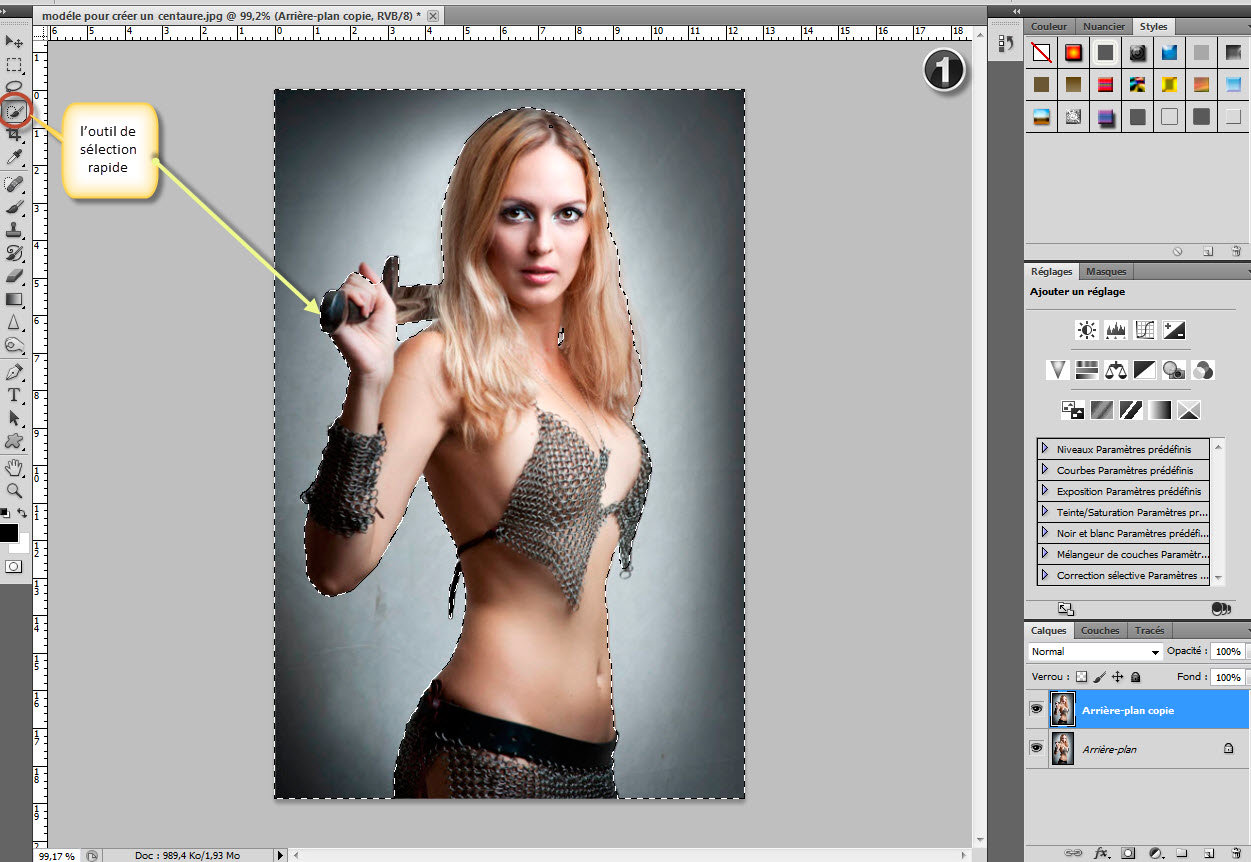Select the Zoom tool
This screenshot has height=862, width=1251.
14,490
